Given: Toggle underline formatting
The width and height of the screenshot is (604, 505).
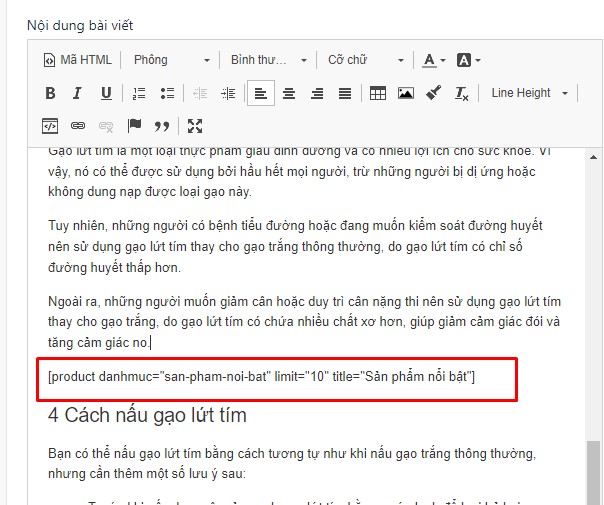Looking at the screenshot, I should pyautogui.click(x=106, y=93).
